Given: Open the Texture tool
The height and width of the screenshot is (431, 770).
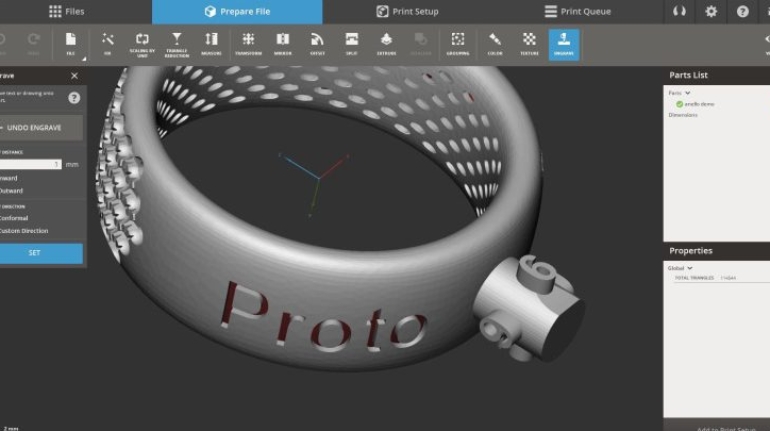Looking at the screenshot, I should (529, 44).
